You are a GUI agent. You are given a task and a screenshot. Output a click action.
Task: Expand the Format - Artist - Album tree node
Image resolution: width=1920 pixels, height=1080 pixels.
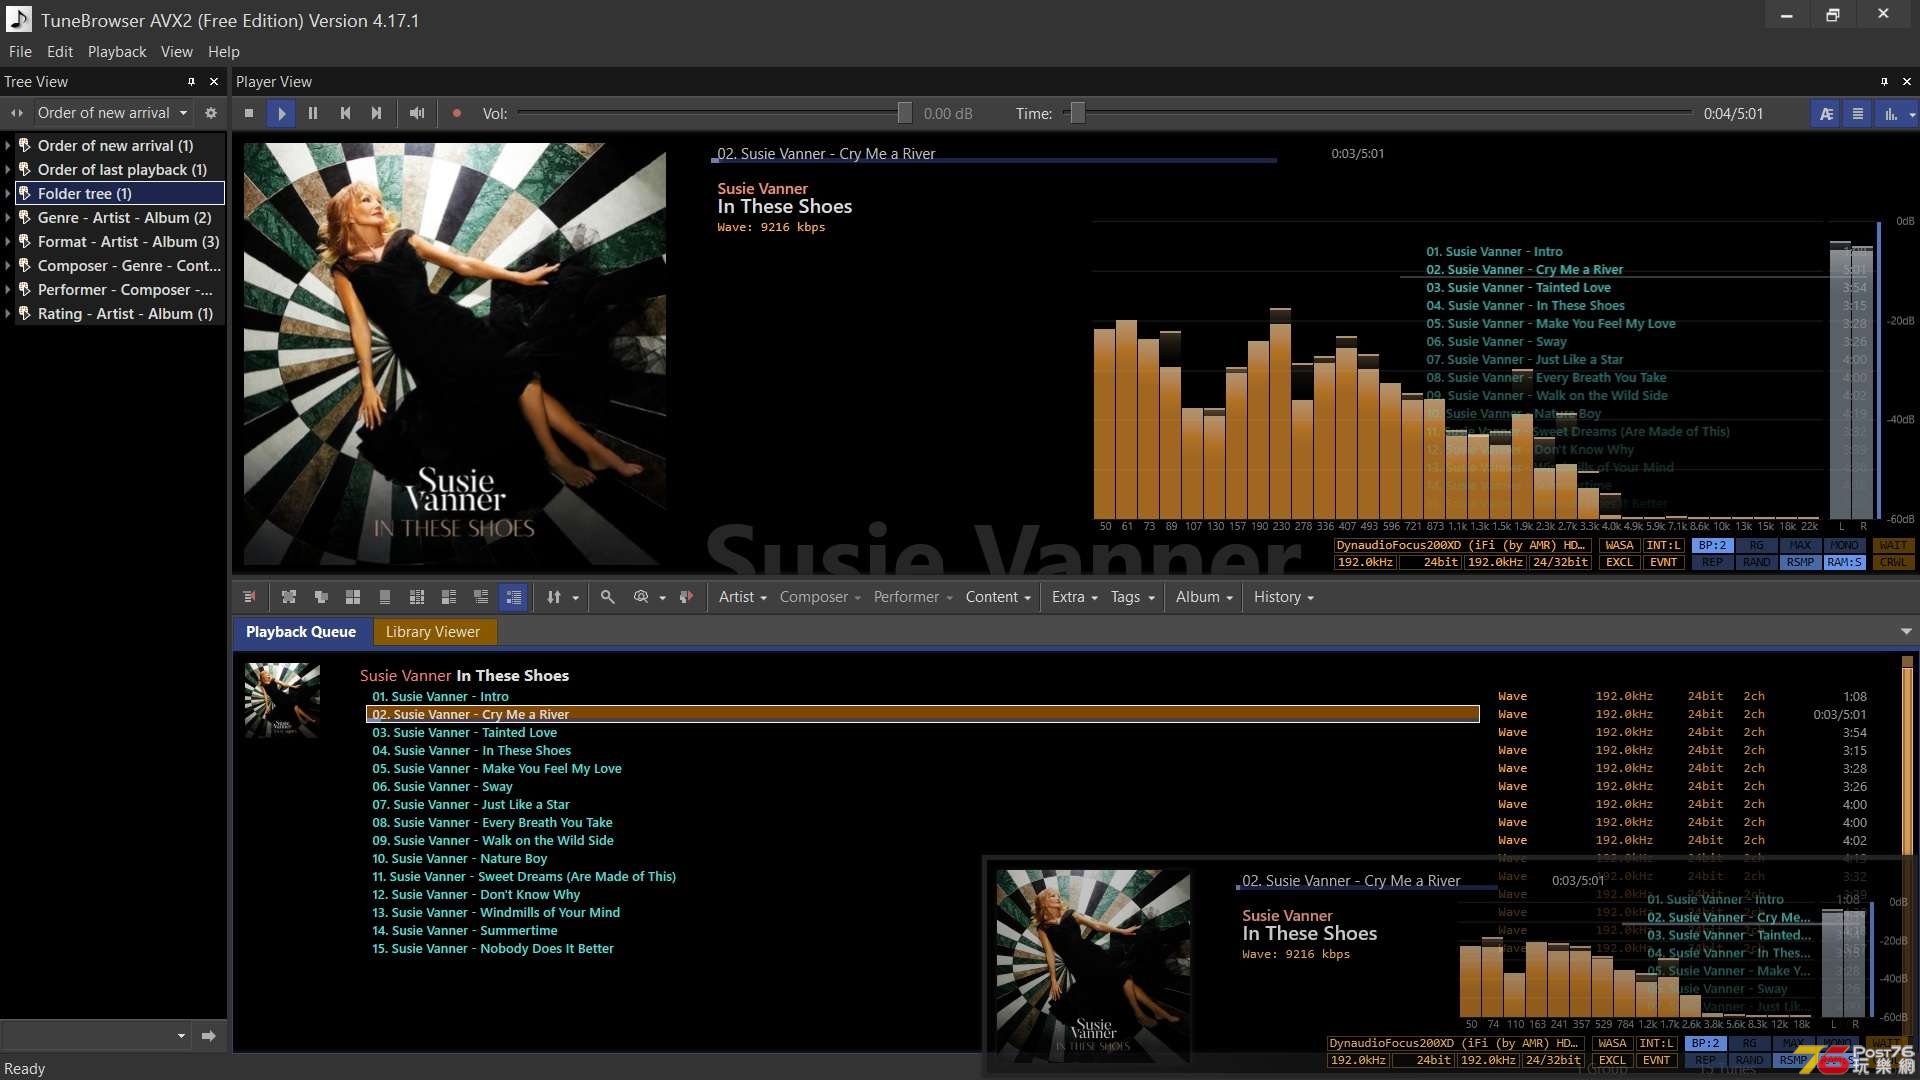click(x=8, y=241)
